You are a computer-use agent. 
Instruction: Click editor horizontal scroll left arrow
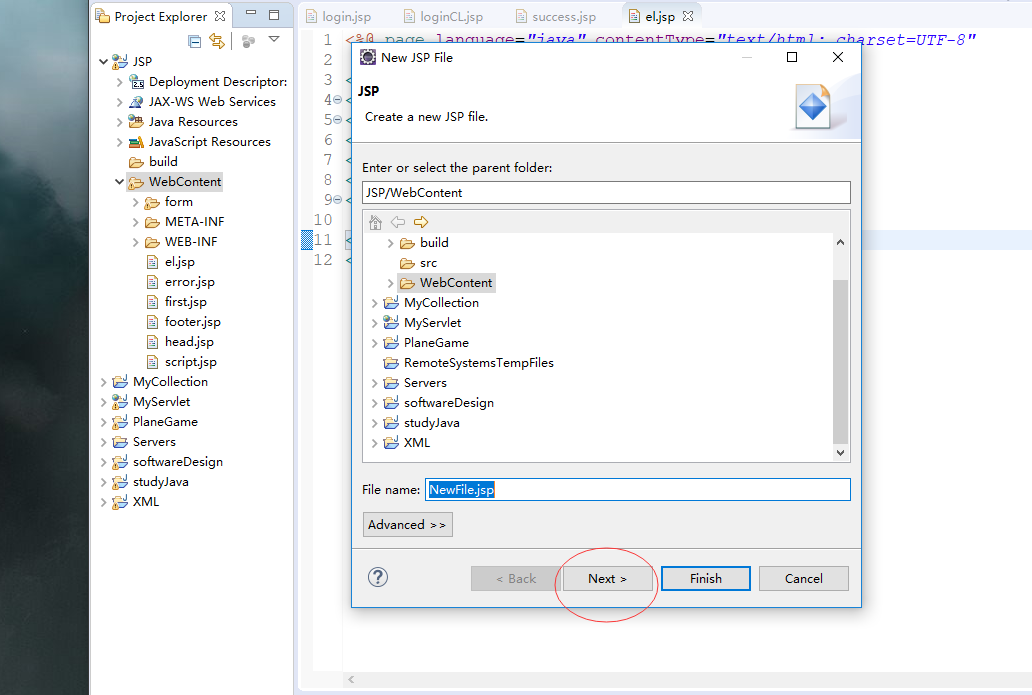[x=351, y=679]
